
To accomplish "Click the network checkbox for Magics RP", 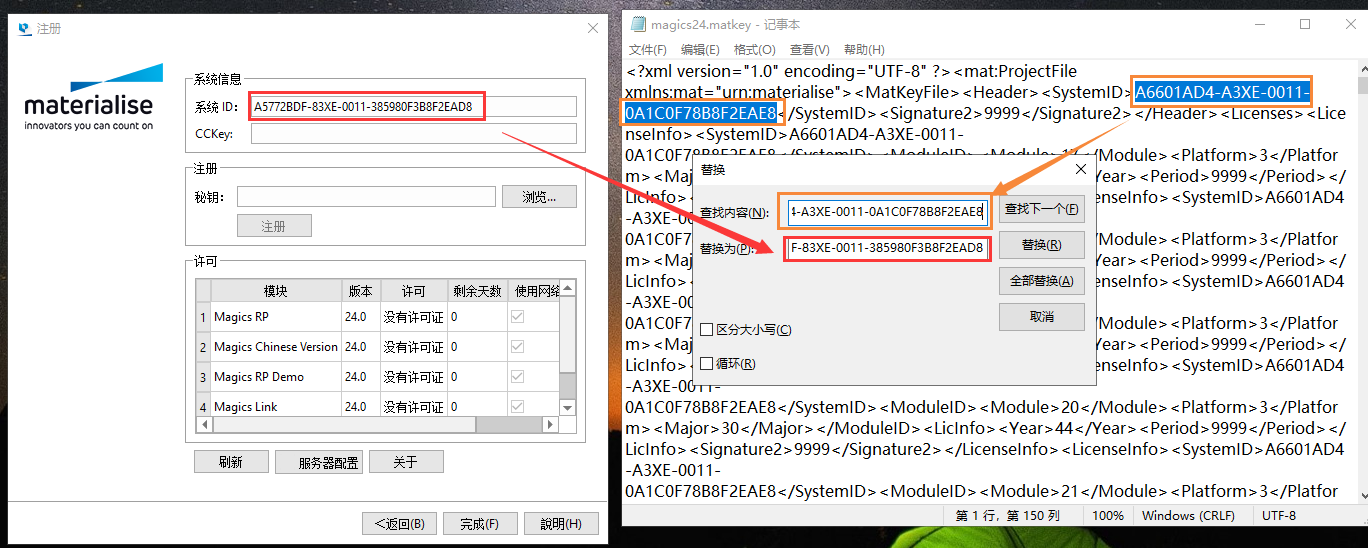I will (x=517, y=317).
